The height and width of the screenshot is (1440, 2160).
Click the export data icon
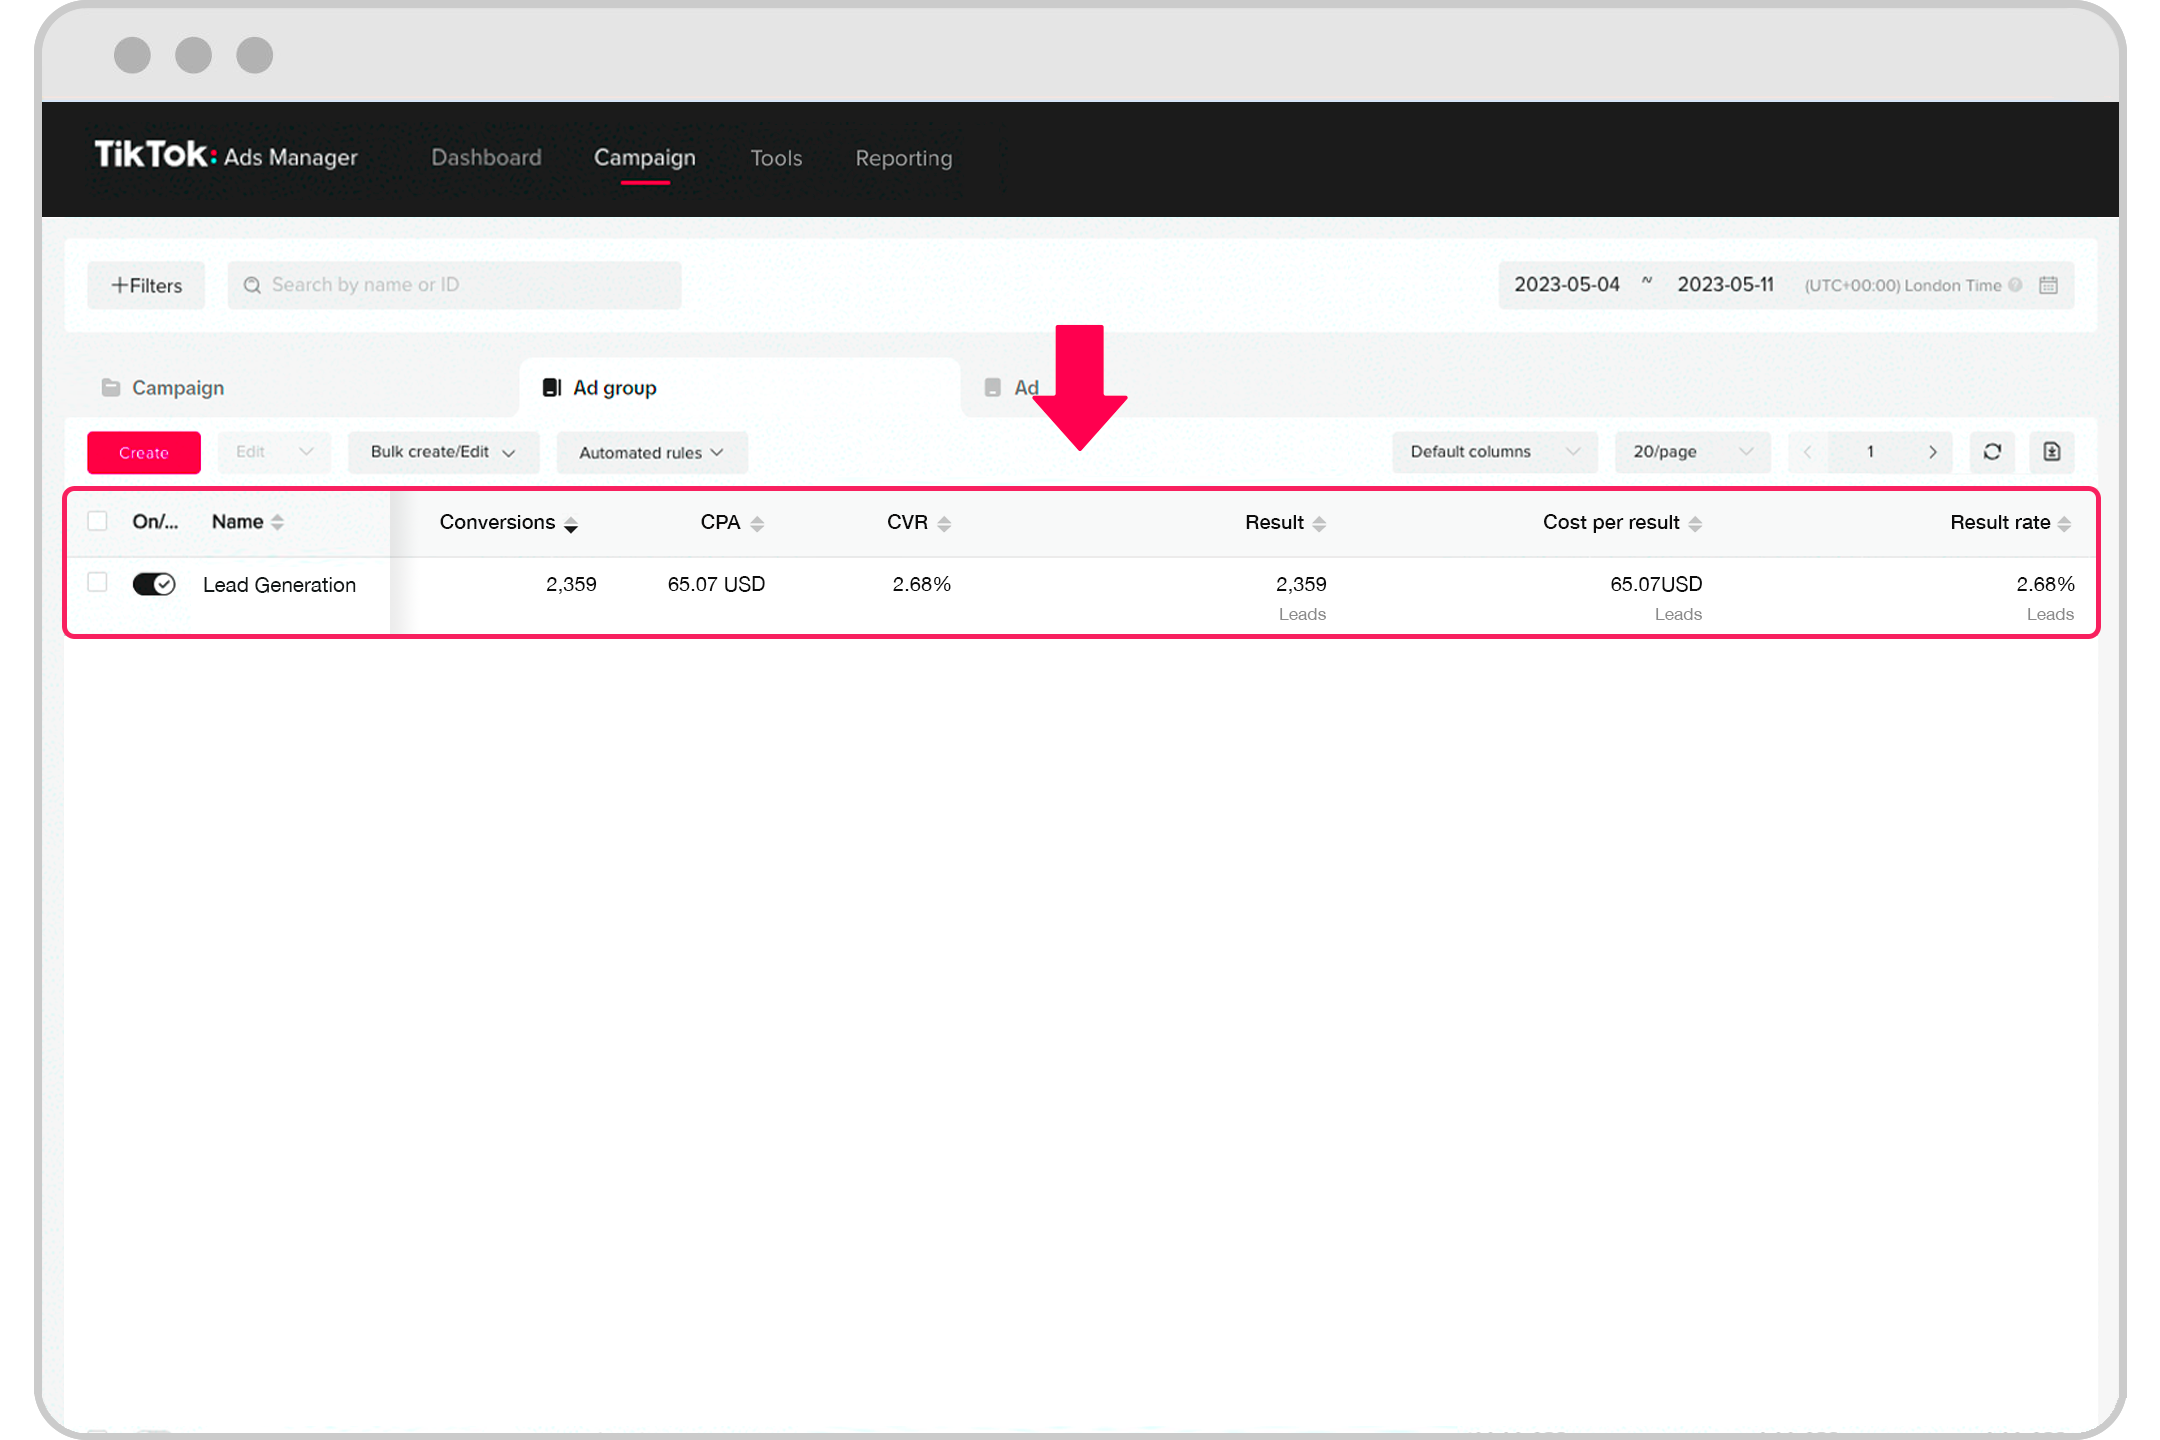point(2051,452)
